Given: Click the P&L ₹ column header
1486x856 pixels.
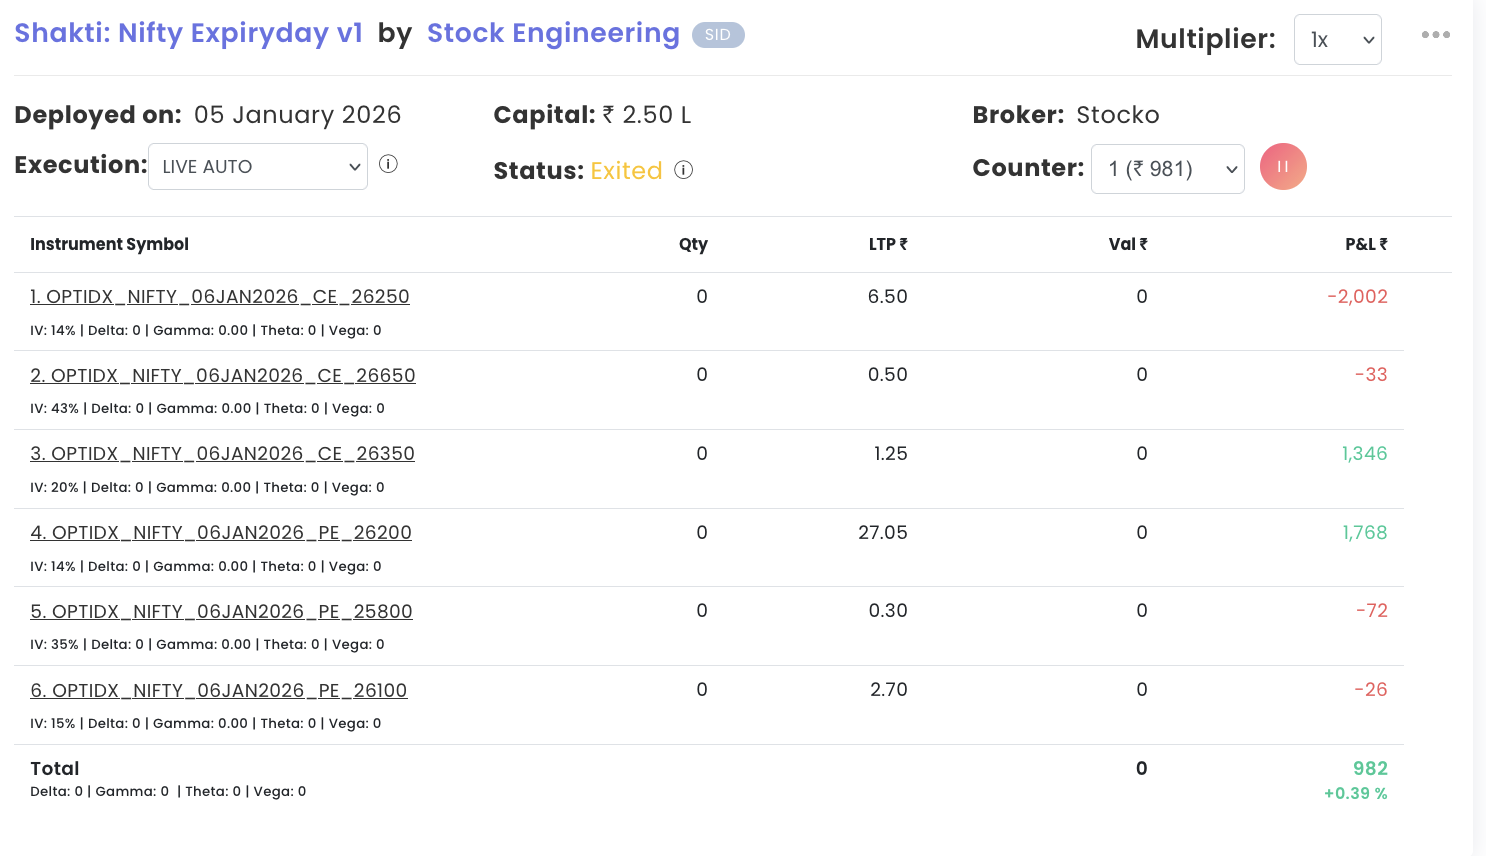Looking at the screenshot, I should coord(1366,244).
